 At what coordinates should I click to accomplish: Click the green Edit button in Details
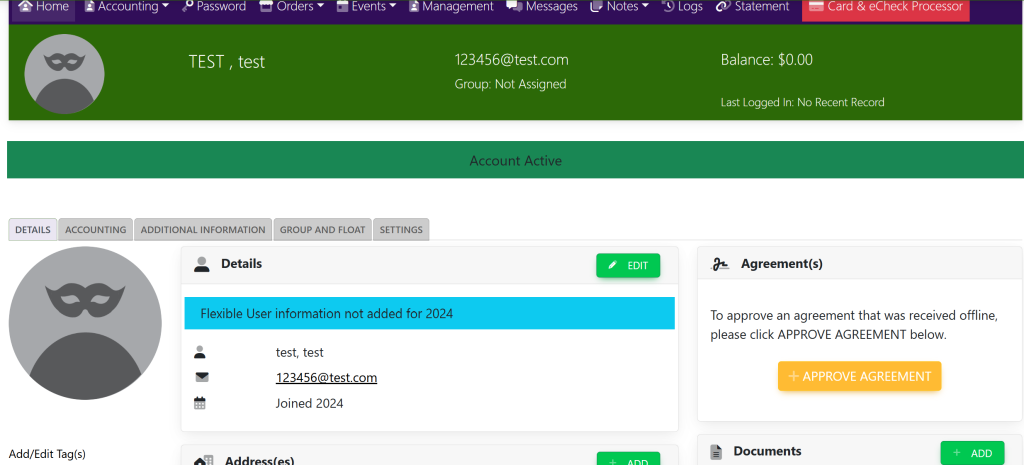(628, 265)
